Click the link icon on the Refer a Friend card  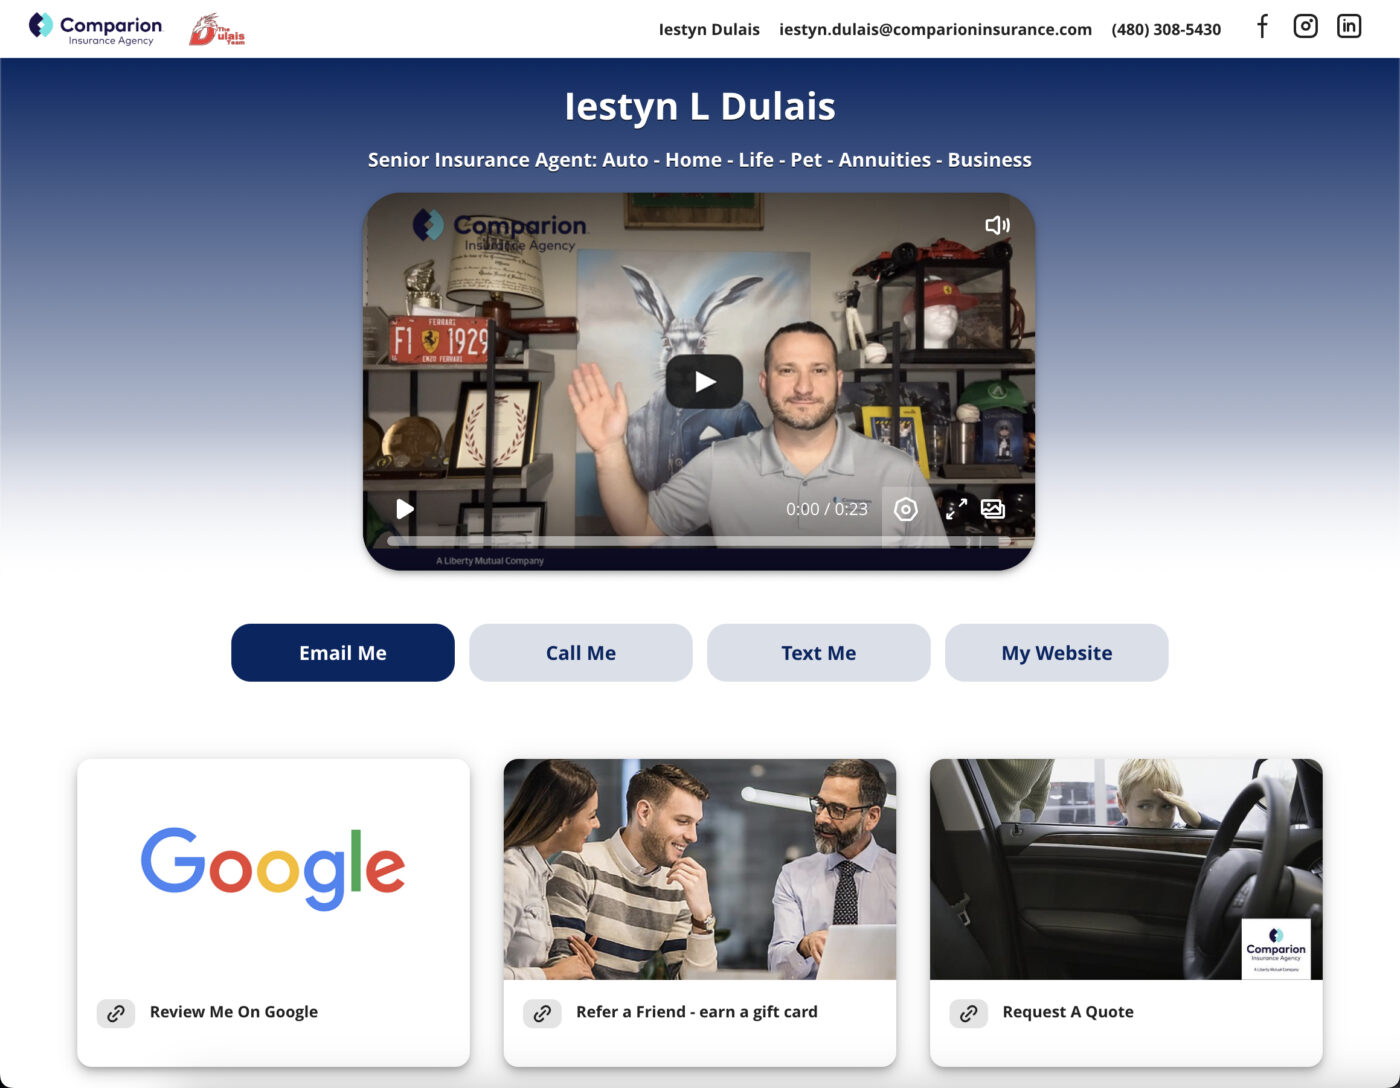pos(542,1013)
